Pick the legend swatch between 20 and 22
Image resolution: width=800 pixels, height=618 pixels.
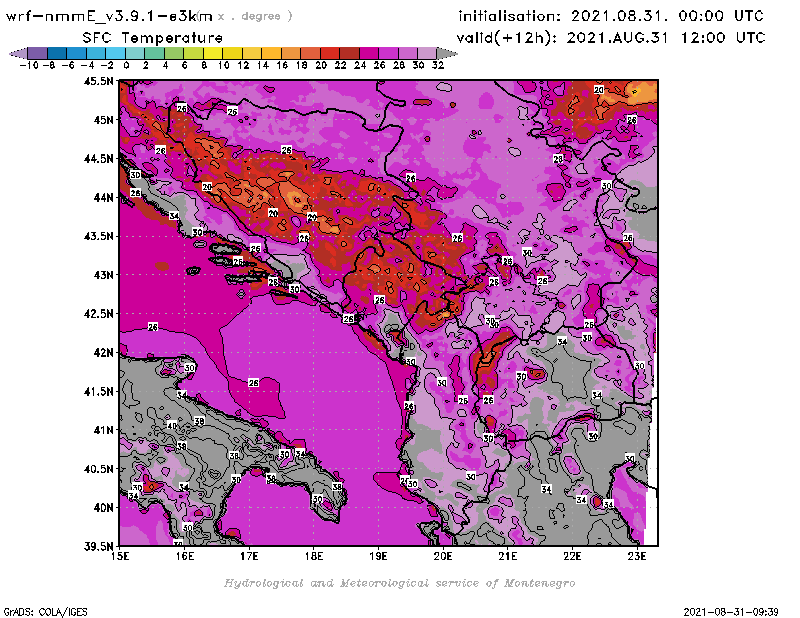[329, 53]
